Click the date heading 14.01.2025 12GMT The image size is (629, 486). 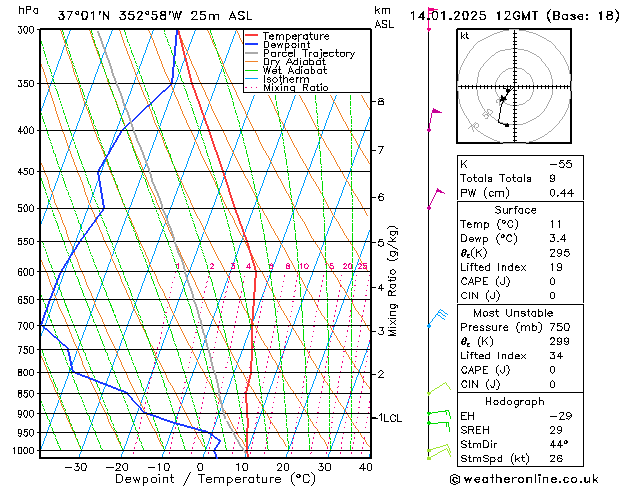[476, 16]
